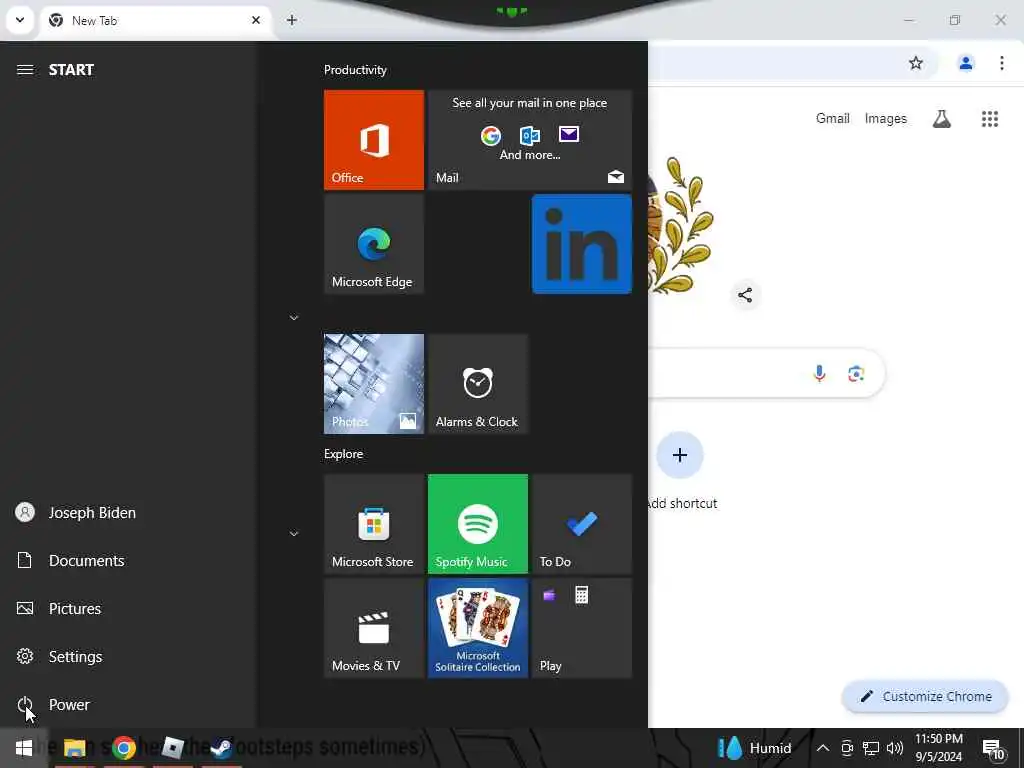Viewport: 1024px width, 768px height.
Task: Open Roblox from the taskbar
Action: [x=172, y=748]
